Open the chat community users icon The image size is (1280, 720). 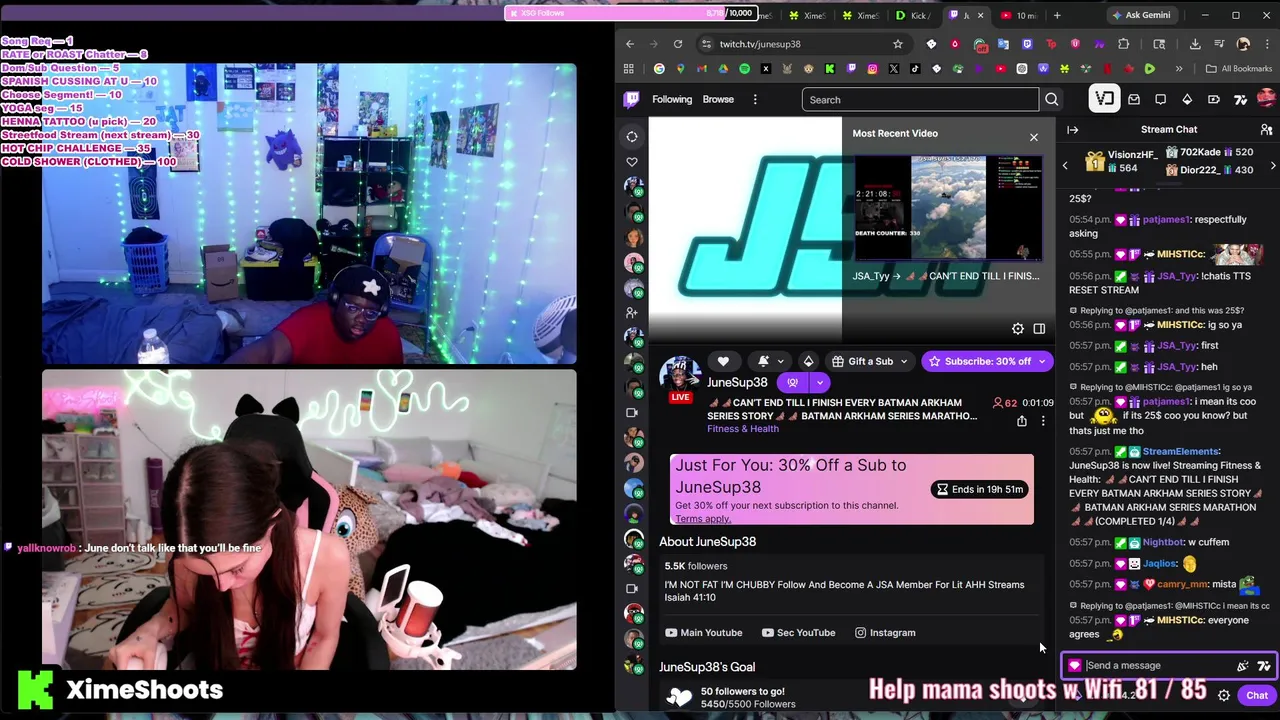tap(1266, 129)
